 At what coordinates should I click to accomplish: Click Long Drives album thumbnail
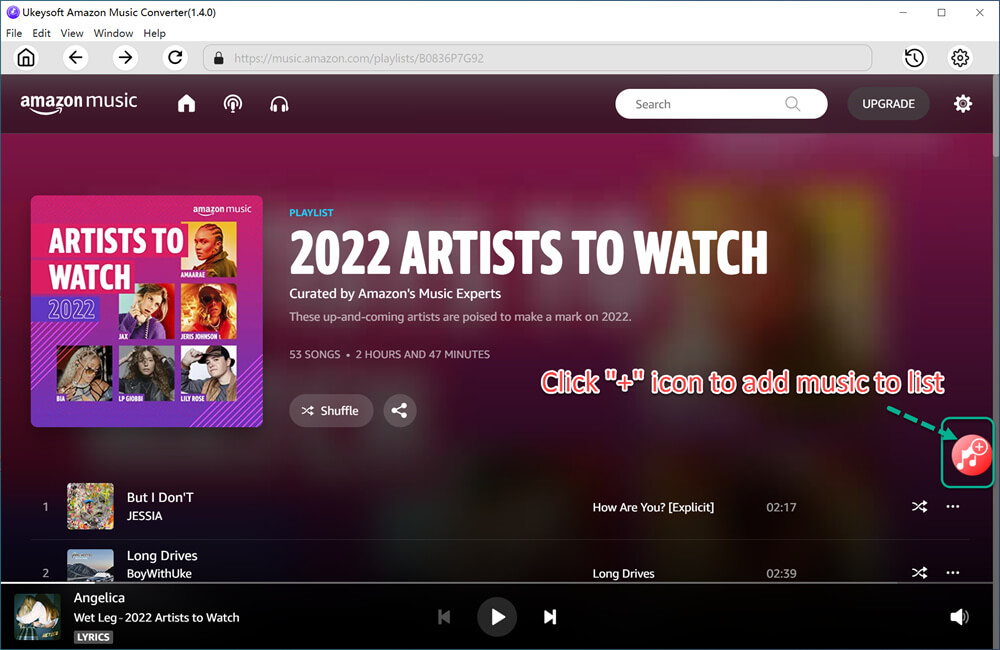(x=91, y=565)
